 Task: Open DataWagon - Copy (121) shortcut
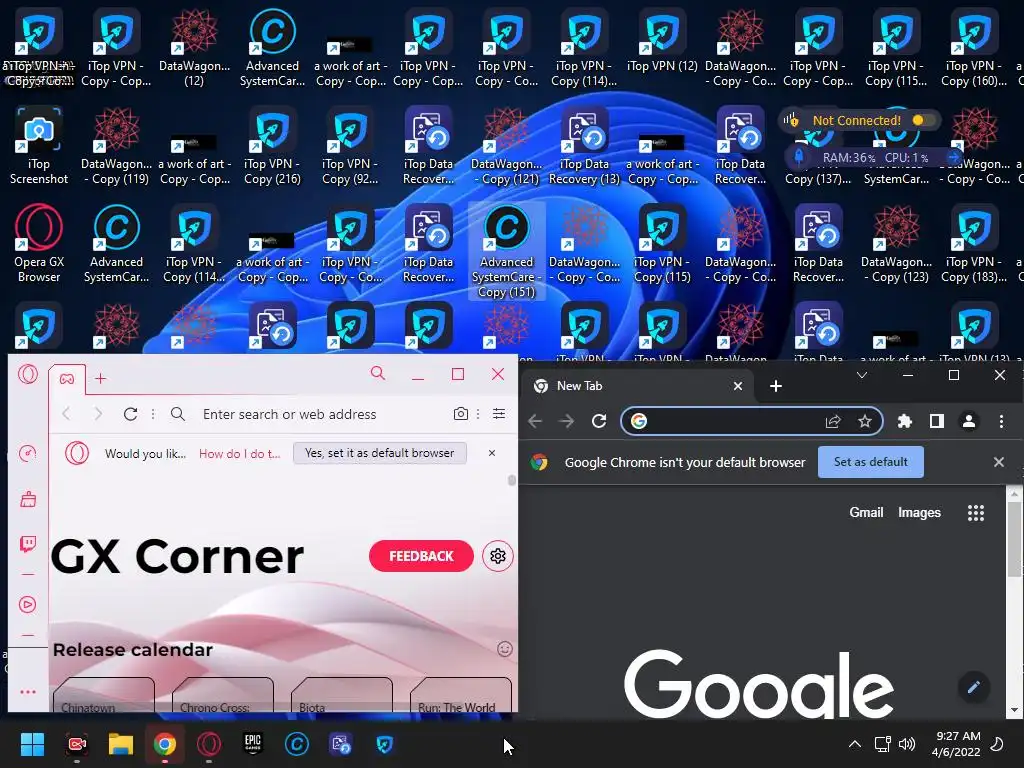click(506, 146)
